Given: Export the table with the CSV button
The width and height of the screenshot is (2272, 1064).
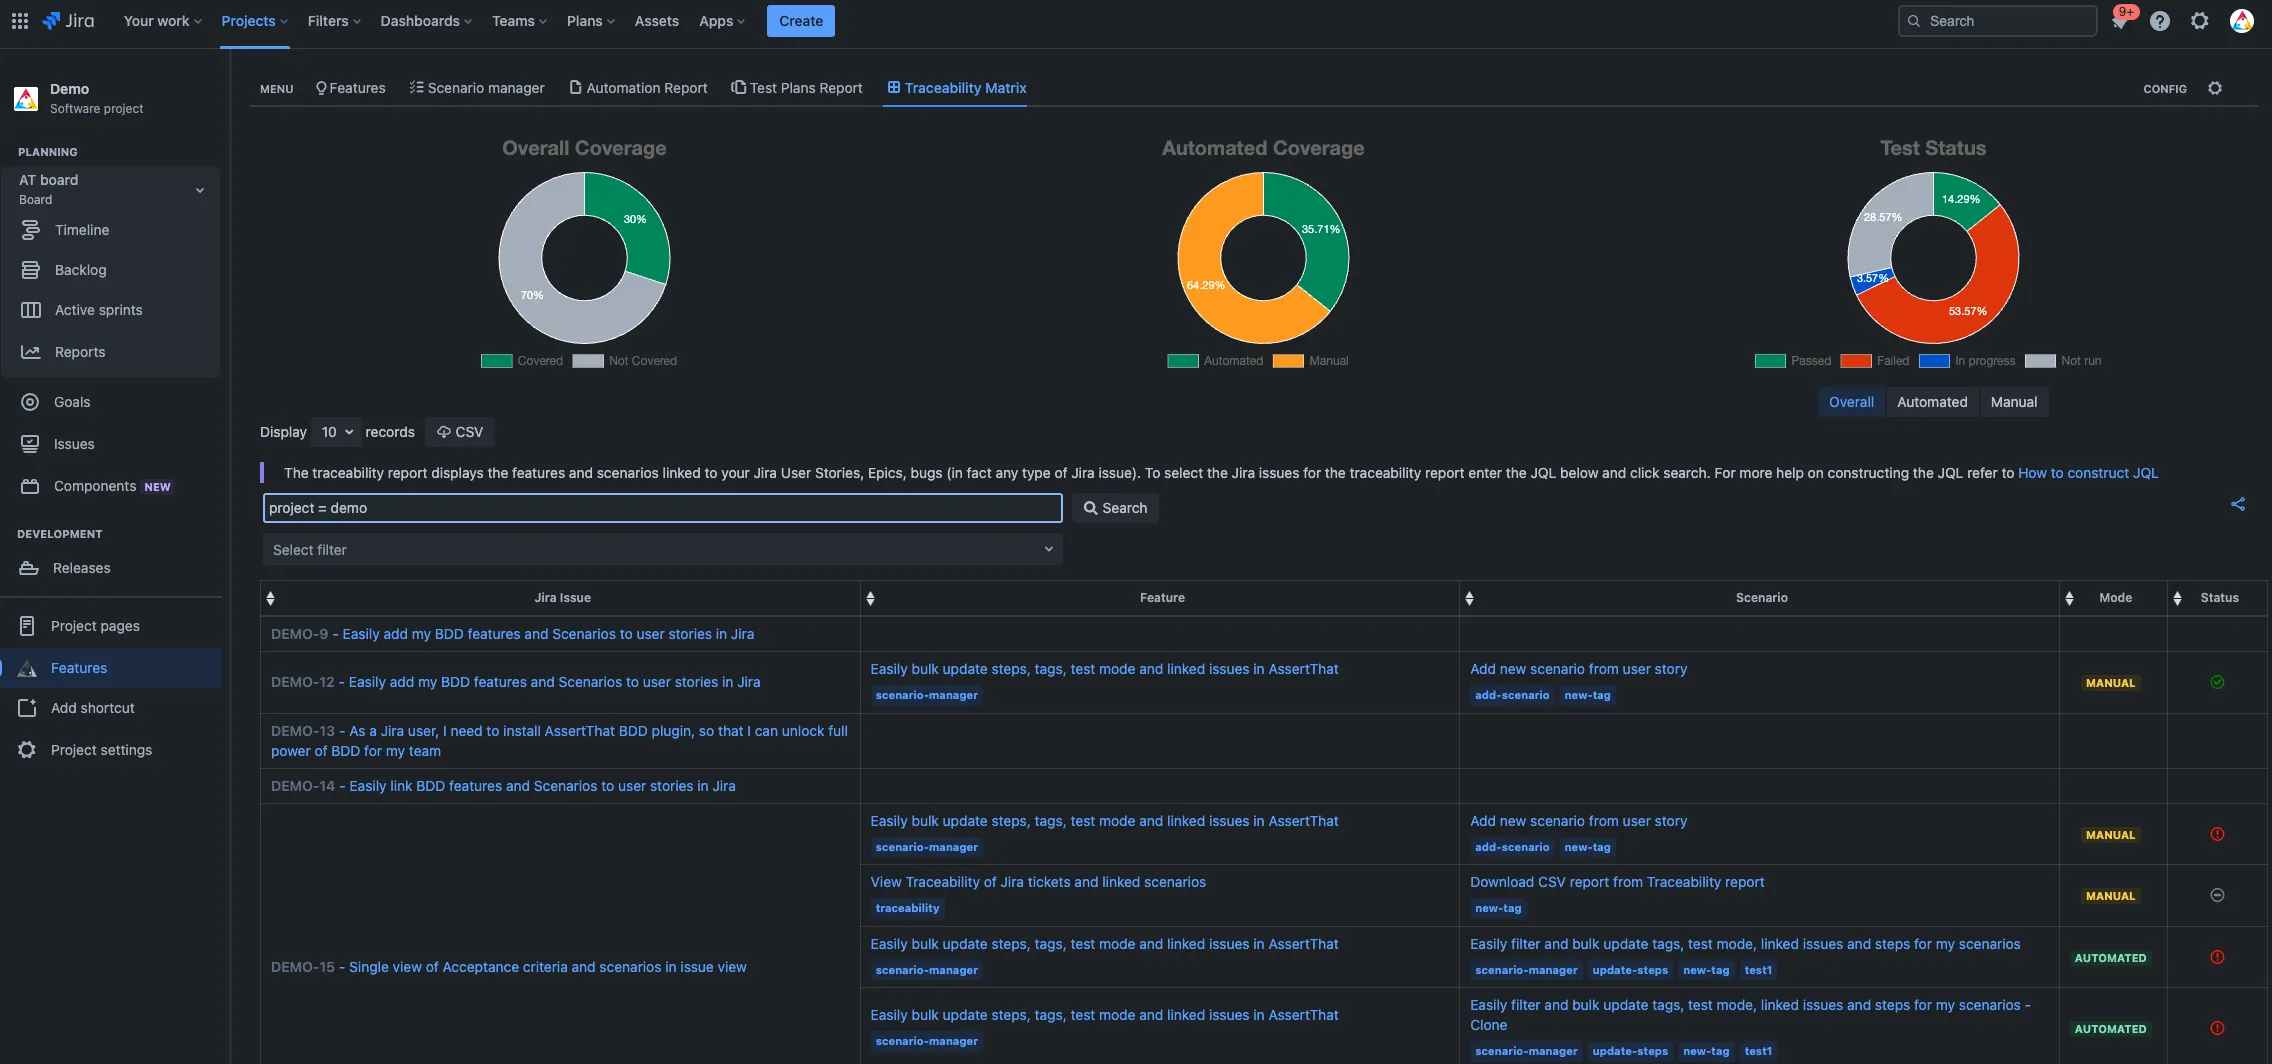Looking at the screenshot, I should (460, 432).
